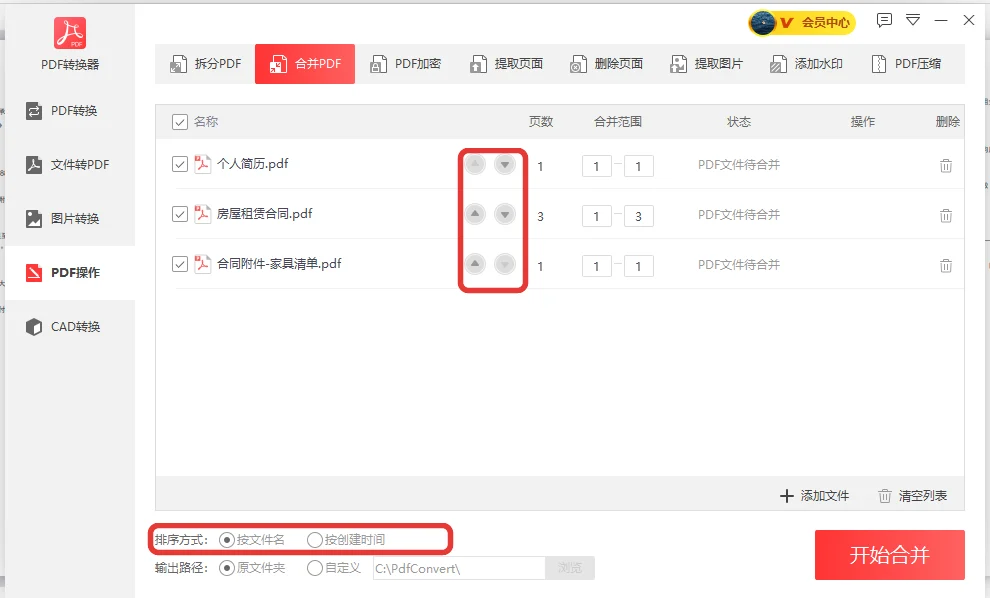Screen dimensions: 990x598
Task: Select PDF操作 in the sidebar
Action: click(70, 273)
